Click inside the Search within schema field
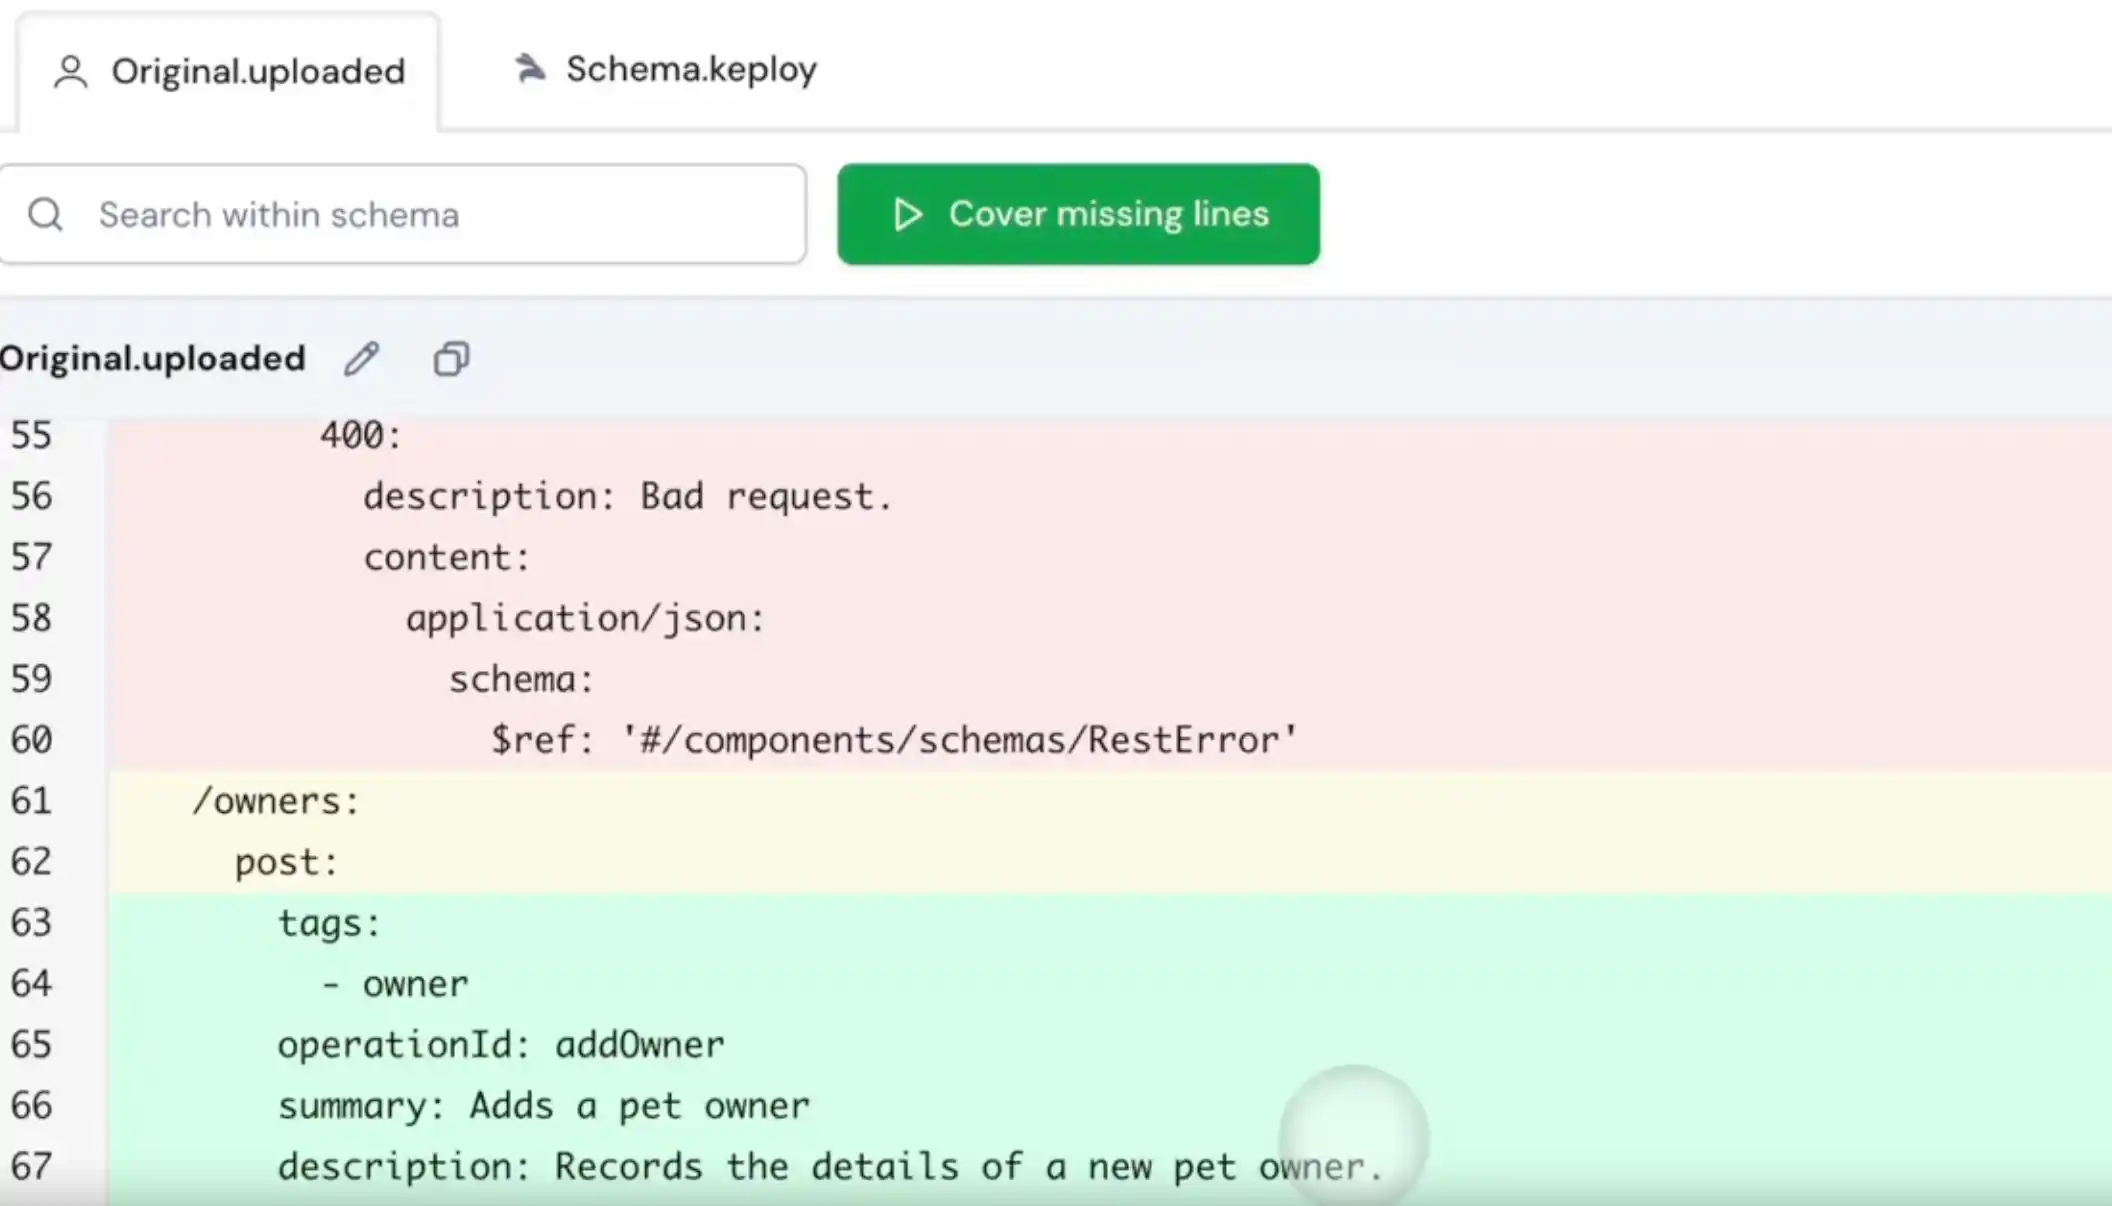 tap(400, 214)
